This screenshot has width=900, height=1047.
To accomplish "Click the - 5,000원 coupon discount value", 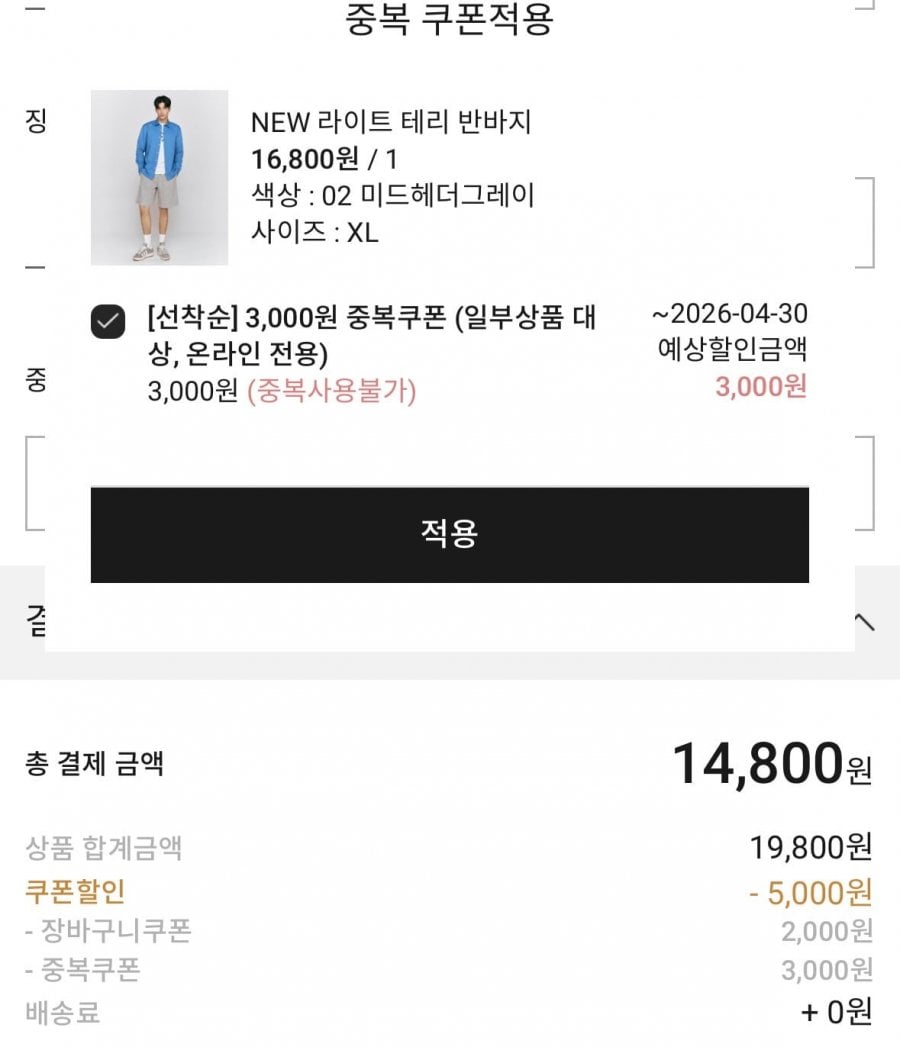I will (810, 891).
